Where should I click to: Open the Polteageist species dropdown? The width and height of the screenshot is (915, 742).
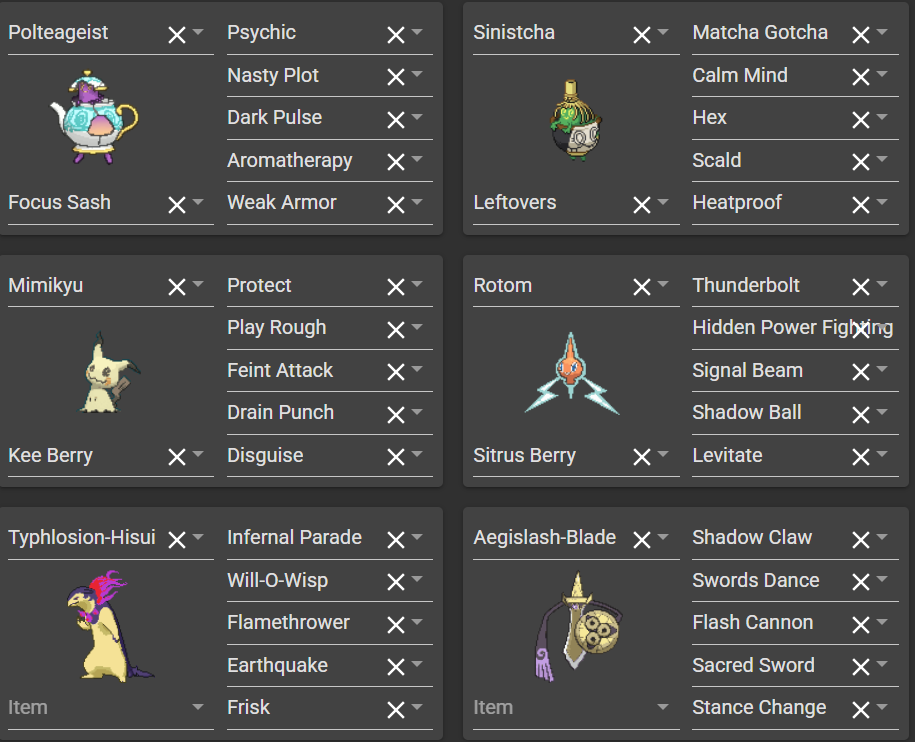[198, 32]
